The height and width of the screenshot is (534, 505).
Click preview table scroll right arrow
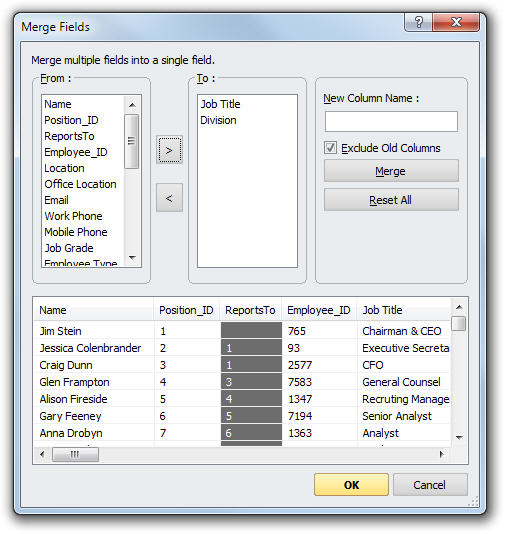[x=442, y=454]
